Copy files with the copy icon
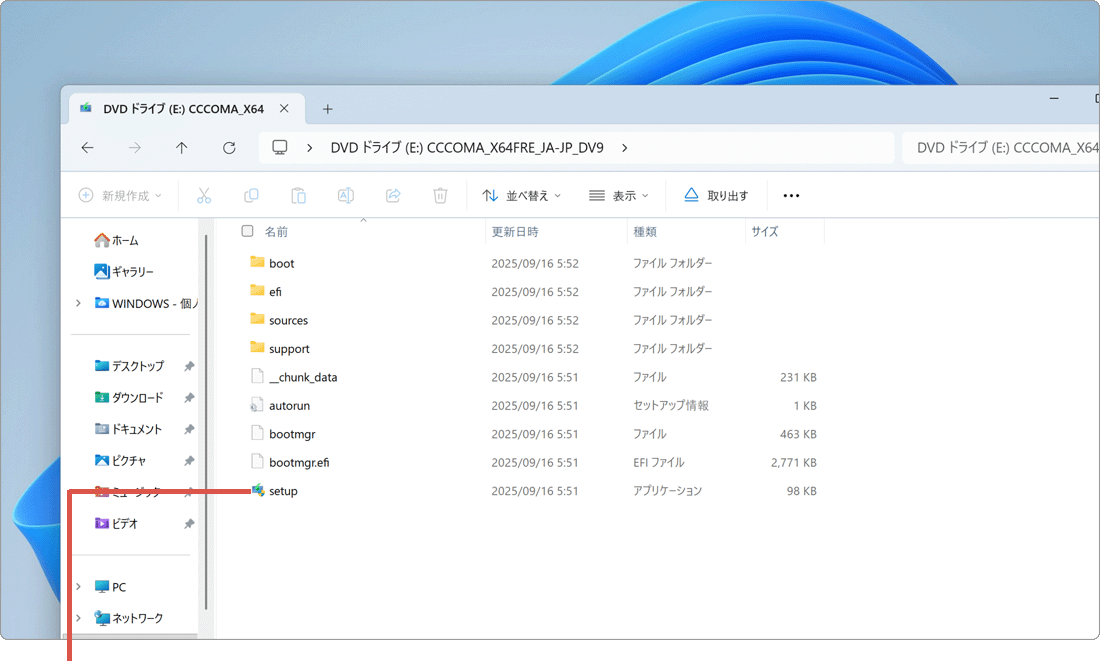 coord(251,195)
